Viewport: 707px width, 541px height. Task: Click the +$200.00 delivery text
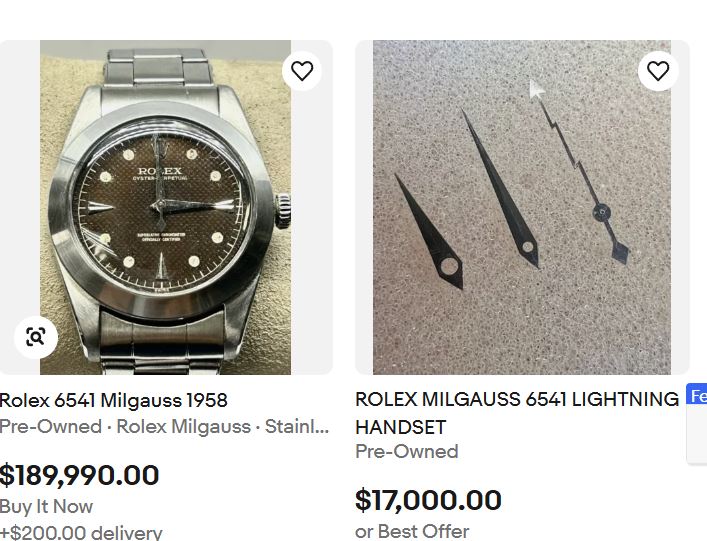pyautogui.click(x=81, y=532)
